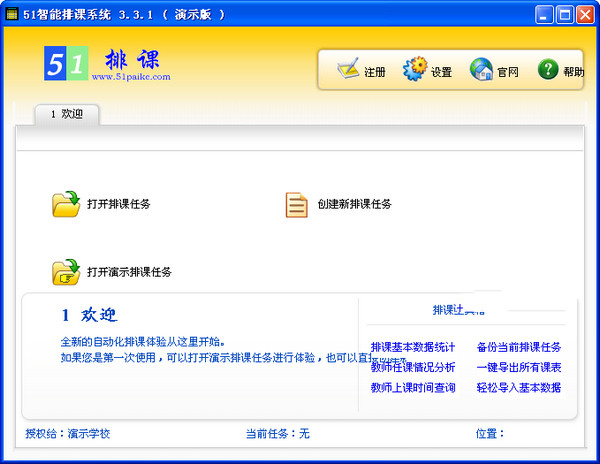This screenshot has width=600, height=464.
Task: Click the 官网 globe house icon
Action: pos(481,69)
